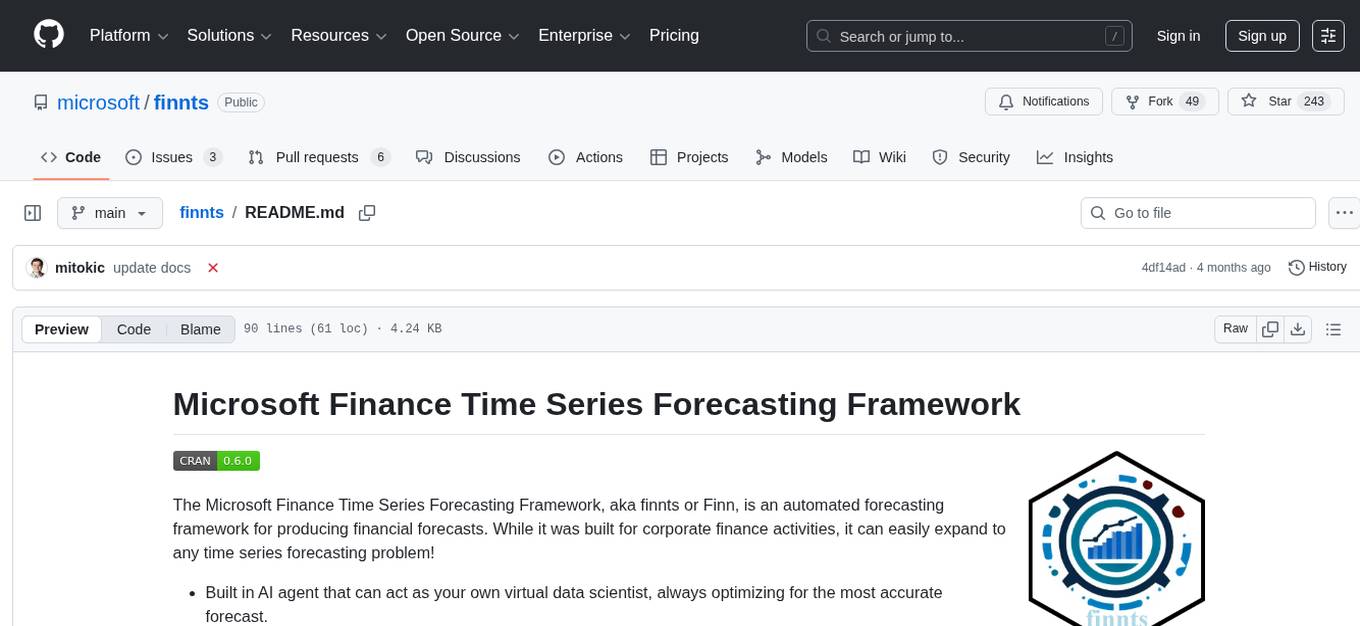Switch to Blame view
The height and width of the screenshot is (626, 1360).
click(x=200, y=329)
